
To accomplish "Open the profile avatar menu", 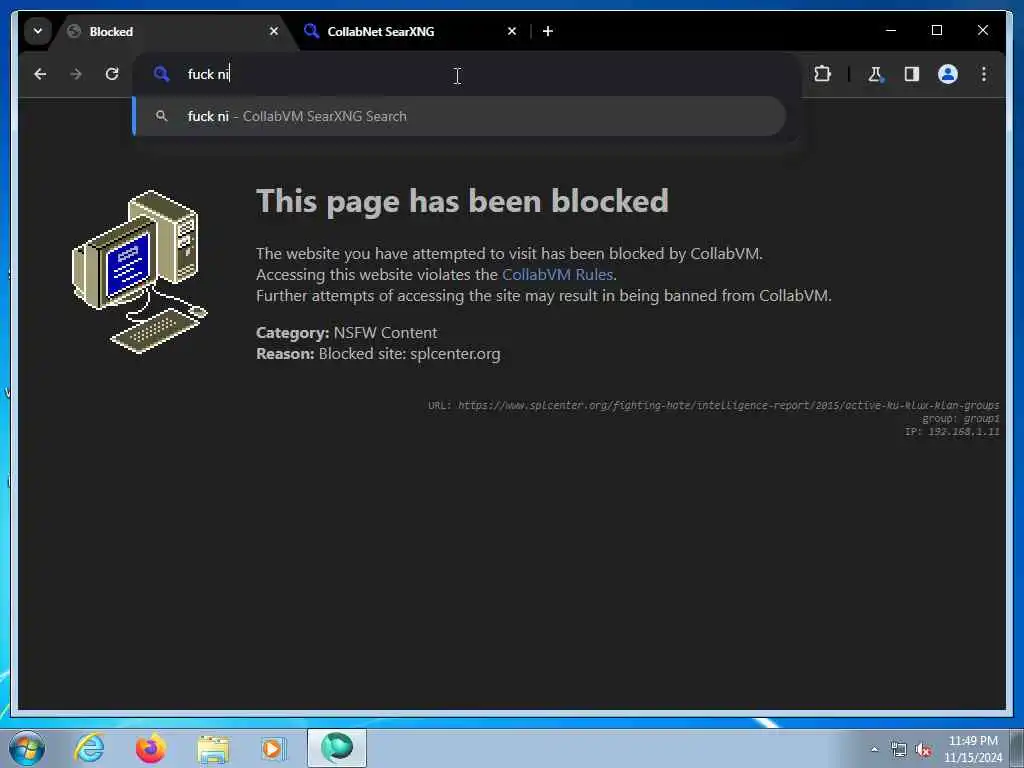I will [948, 74].
